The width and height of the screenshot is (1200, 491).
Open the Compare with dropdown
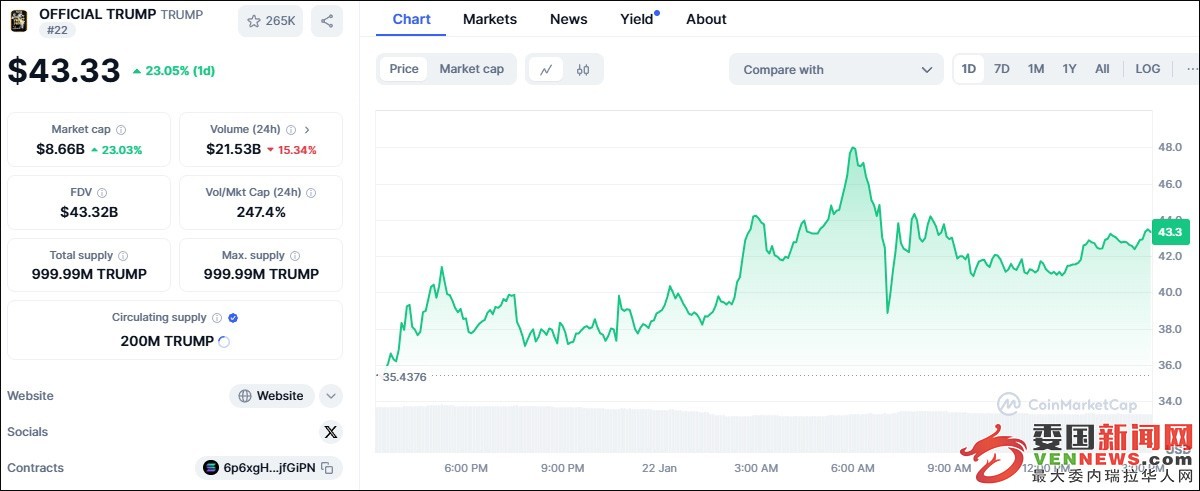(836, 70)
